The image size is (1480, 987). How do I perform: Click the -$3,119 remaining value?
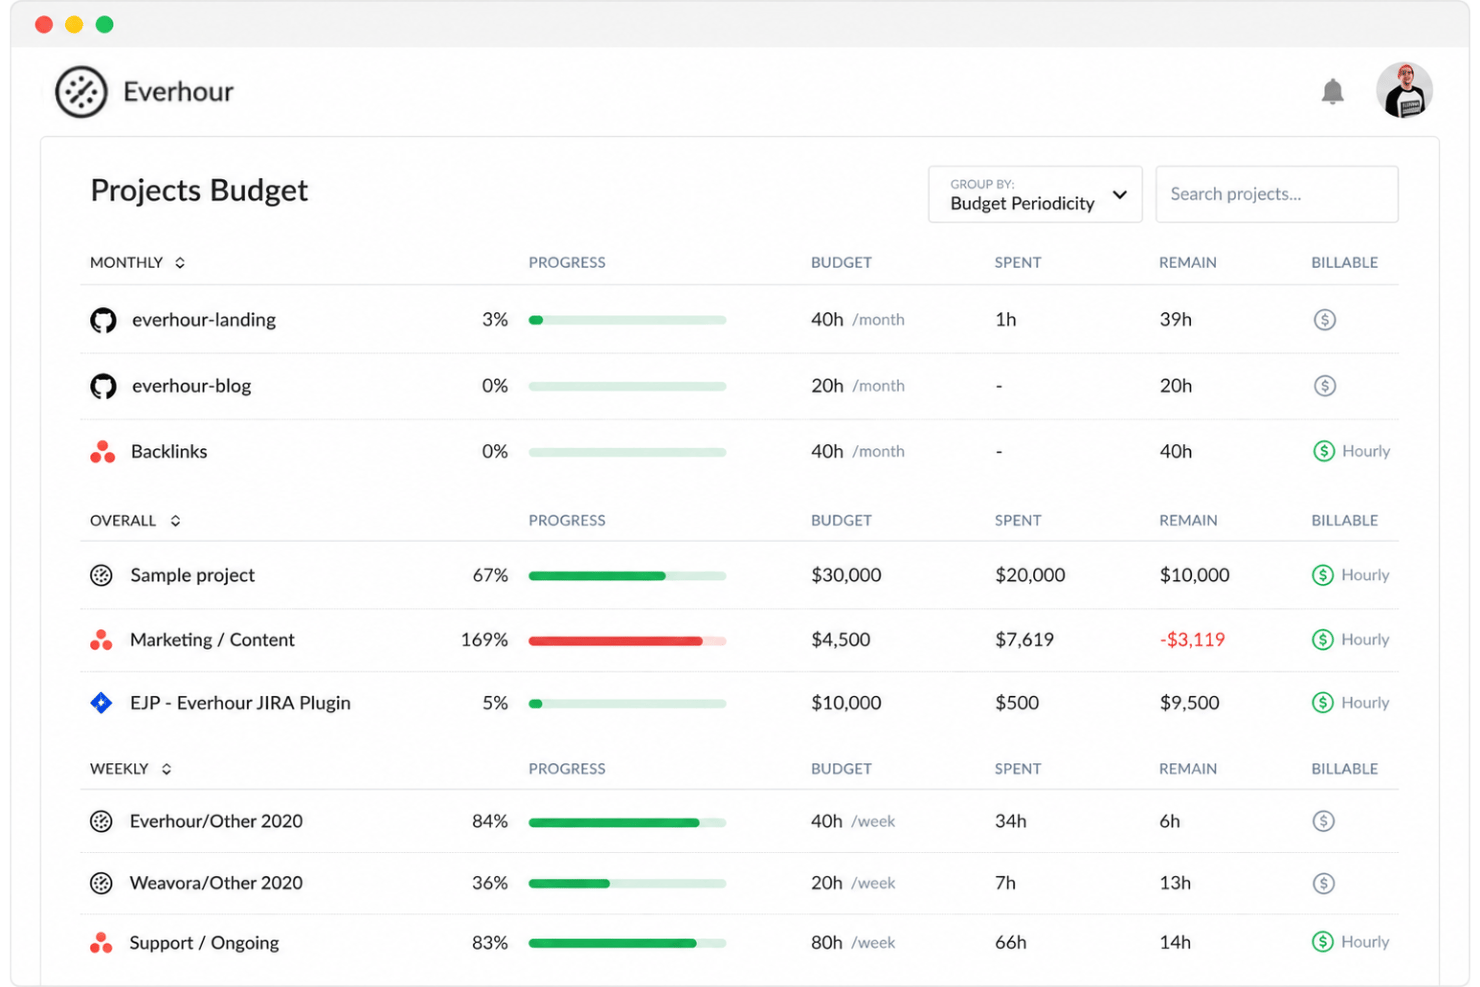coord(1192,640)
